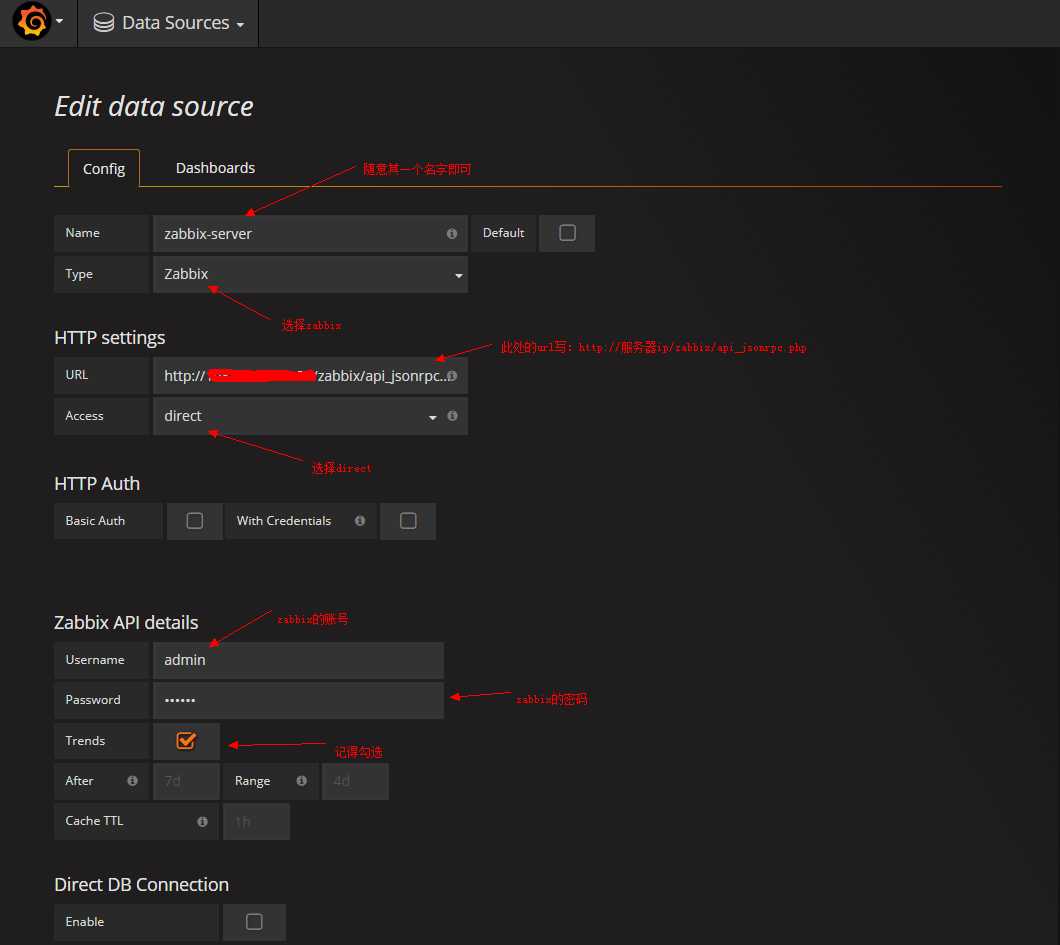Screen dimensions: 1060x945
Task: Edit the Username field admin
Action: 298,660
